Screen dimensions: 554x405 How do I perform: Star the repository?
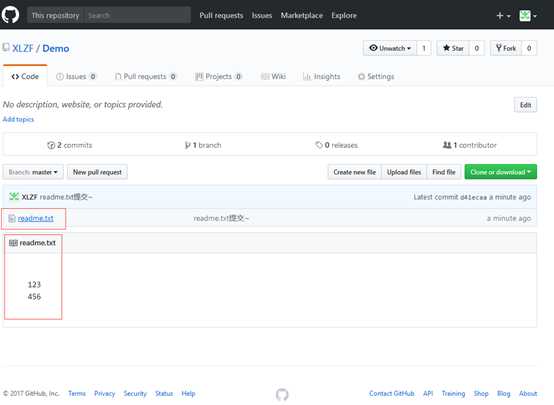coord(453,48)
